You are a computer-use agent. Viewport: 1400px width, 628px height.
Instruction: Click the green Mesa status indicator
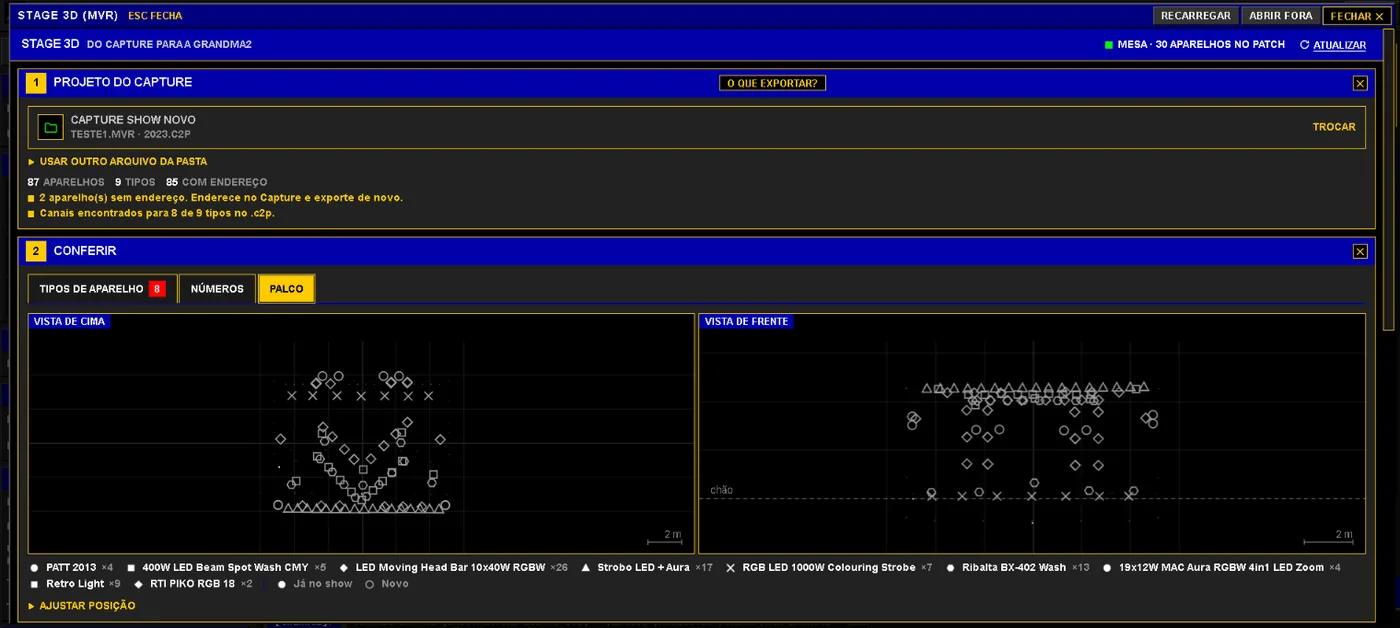[x=1108, y=45]
